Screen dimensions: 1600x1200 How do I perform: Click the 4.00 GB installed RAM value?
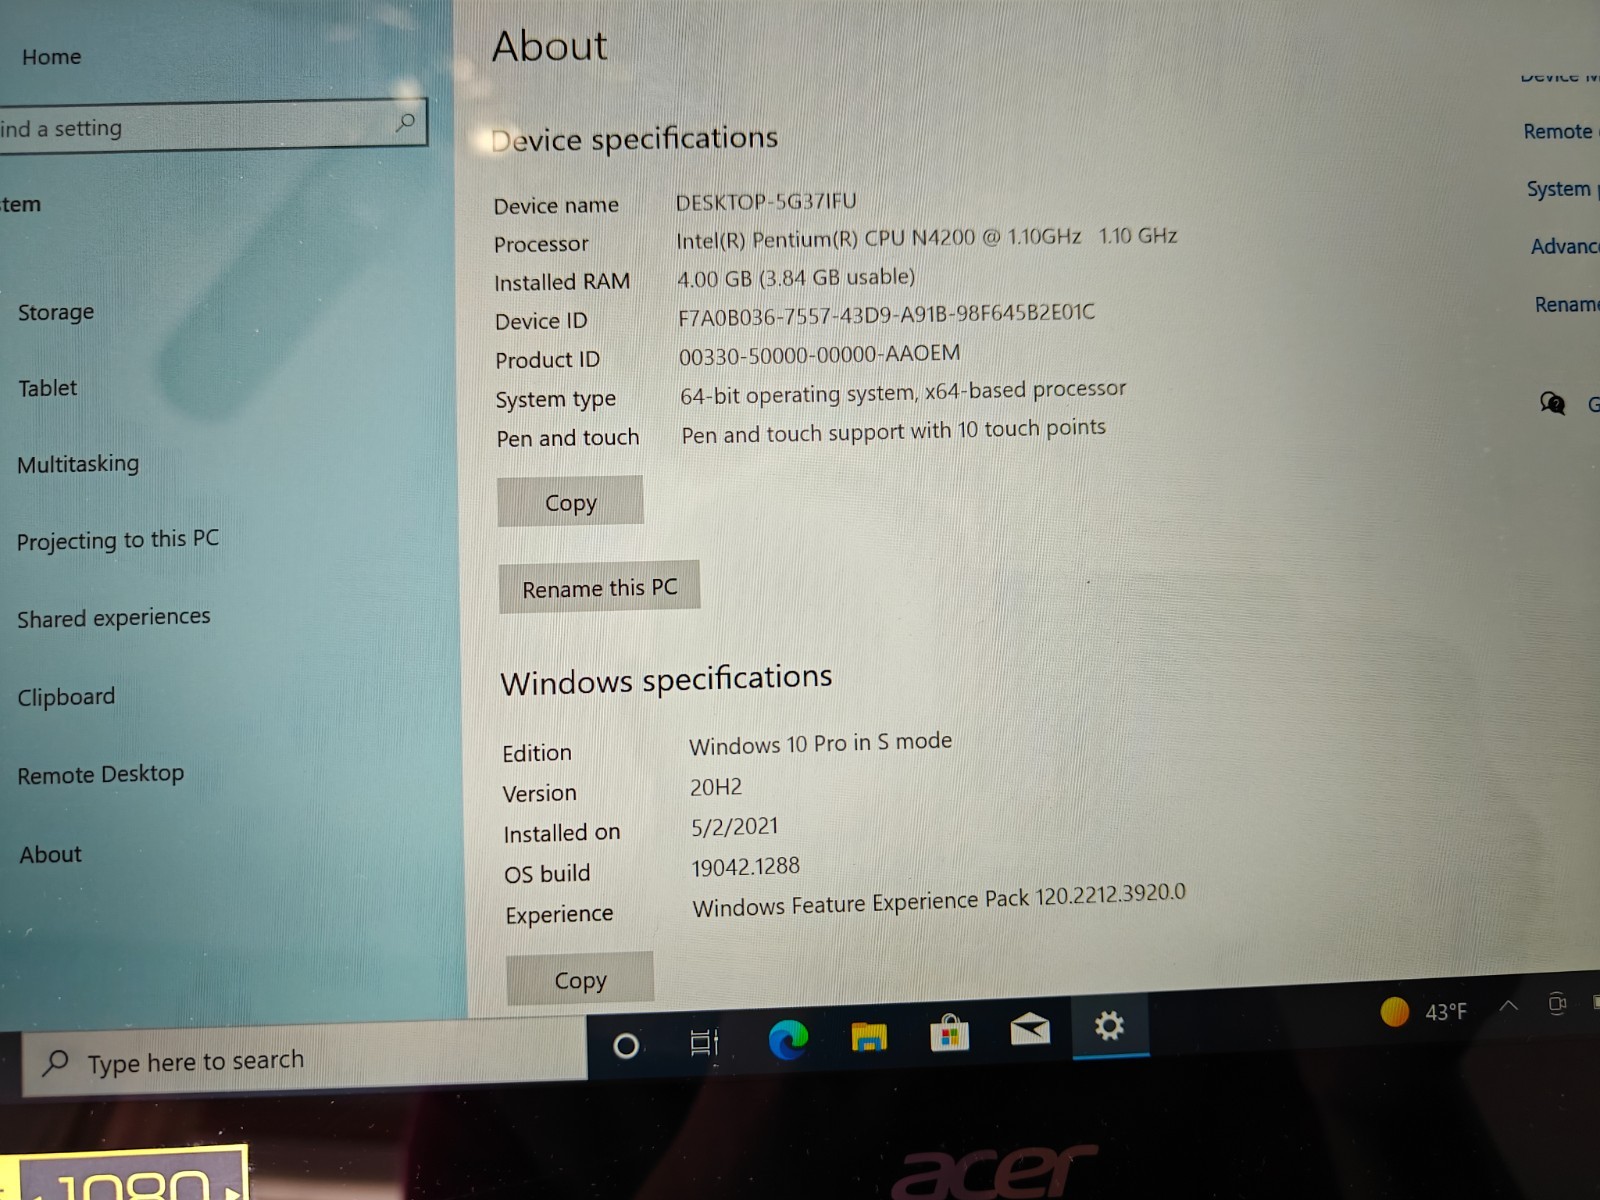(x=796, y=277)
